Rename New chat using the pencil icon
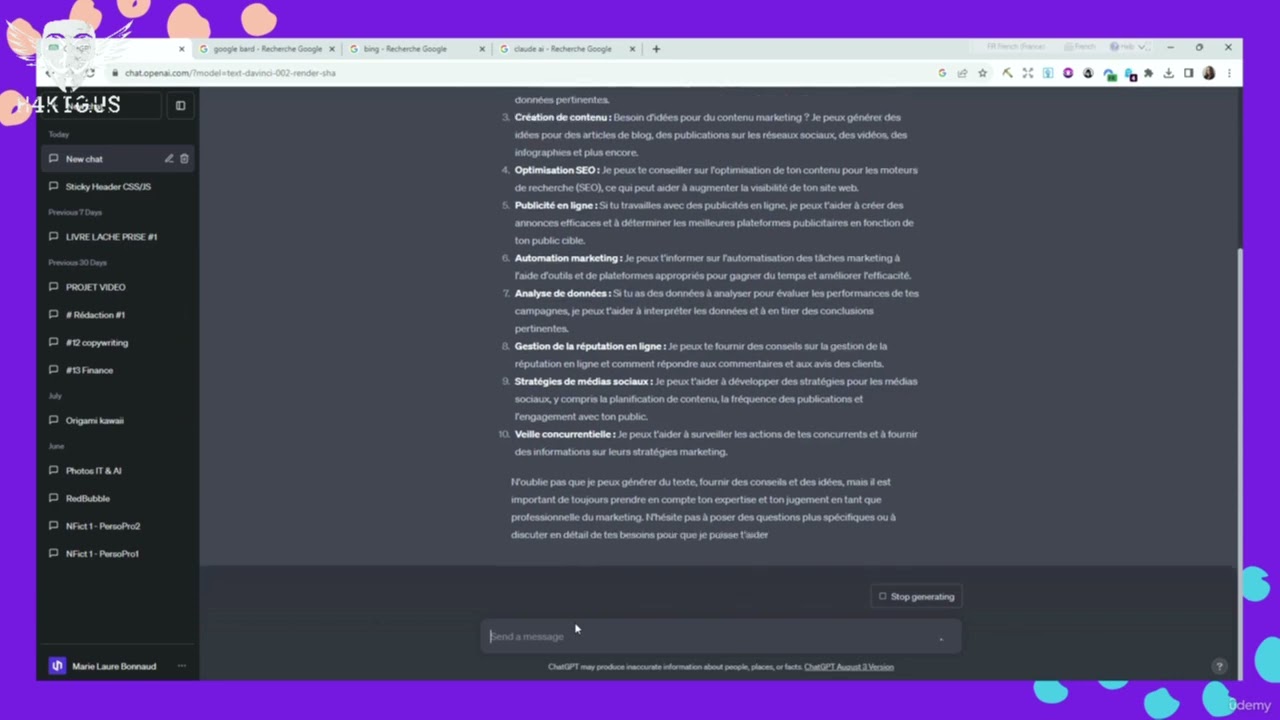The height and width of the screenshot is (720, 1280). point(169,159)
